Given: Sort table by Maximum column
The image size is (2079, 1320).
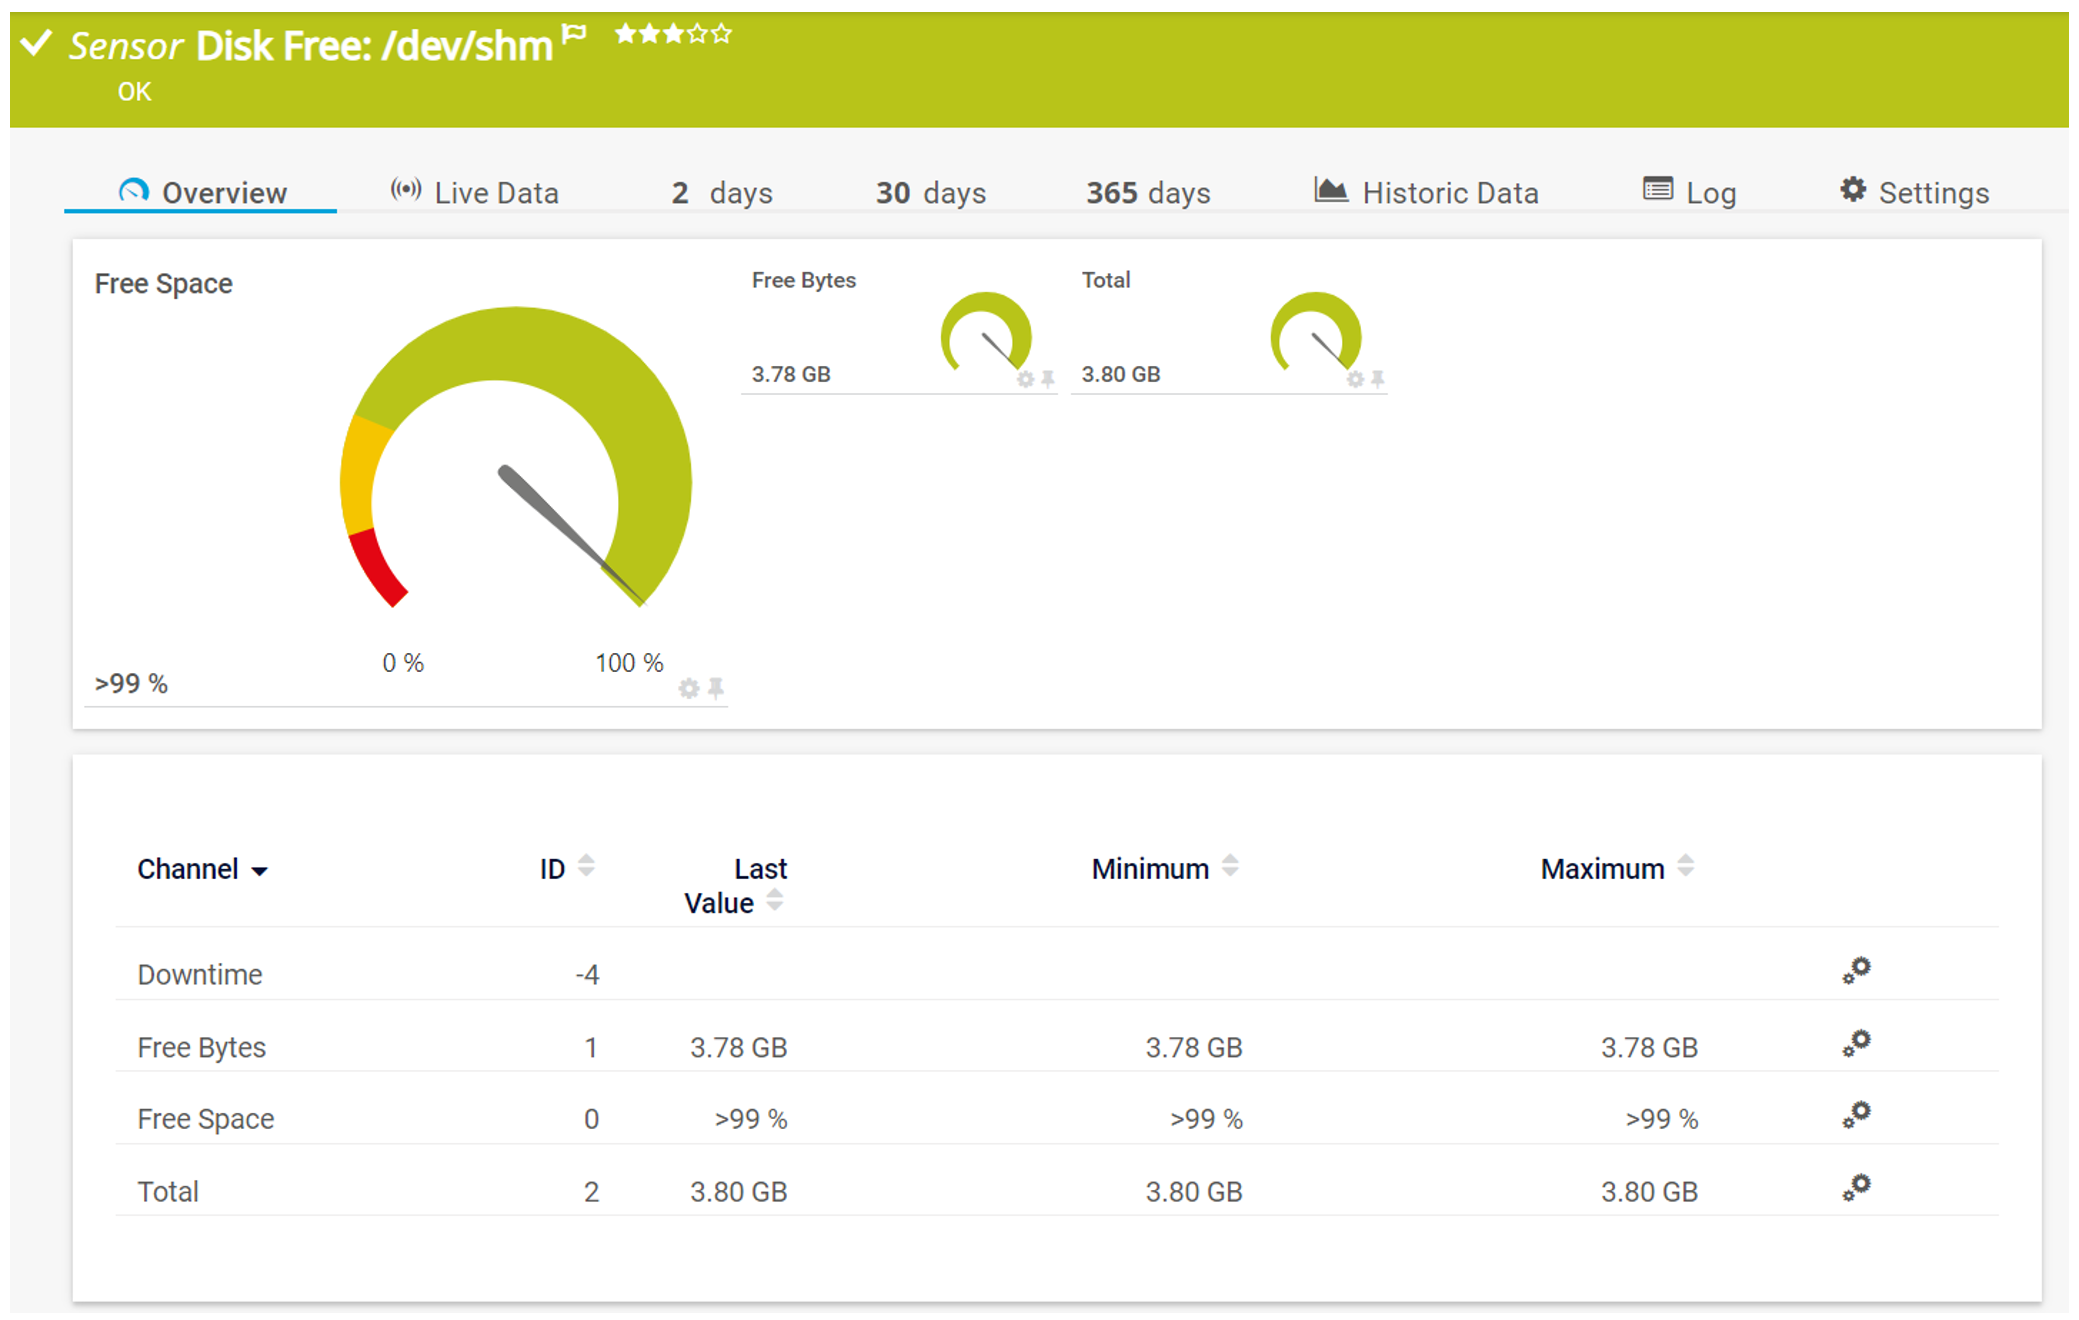Looking at the screenshot, I should pos(1685,866).
